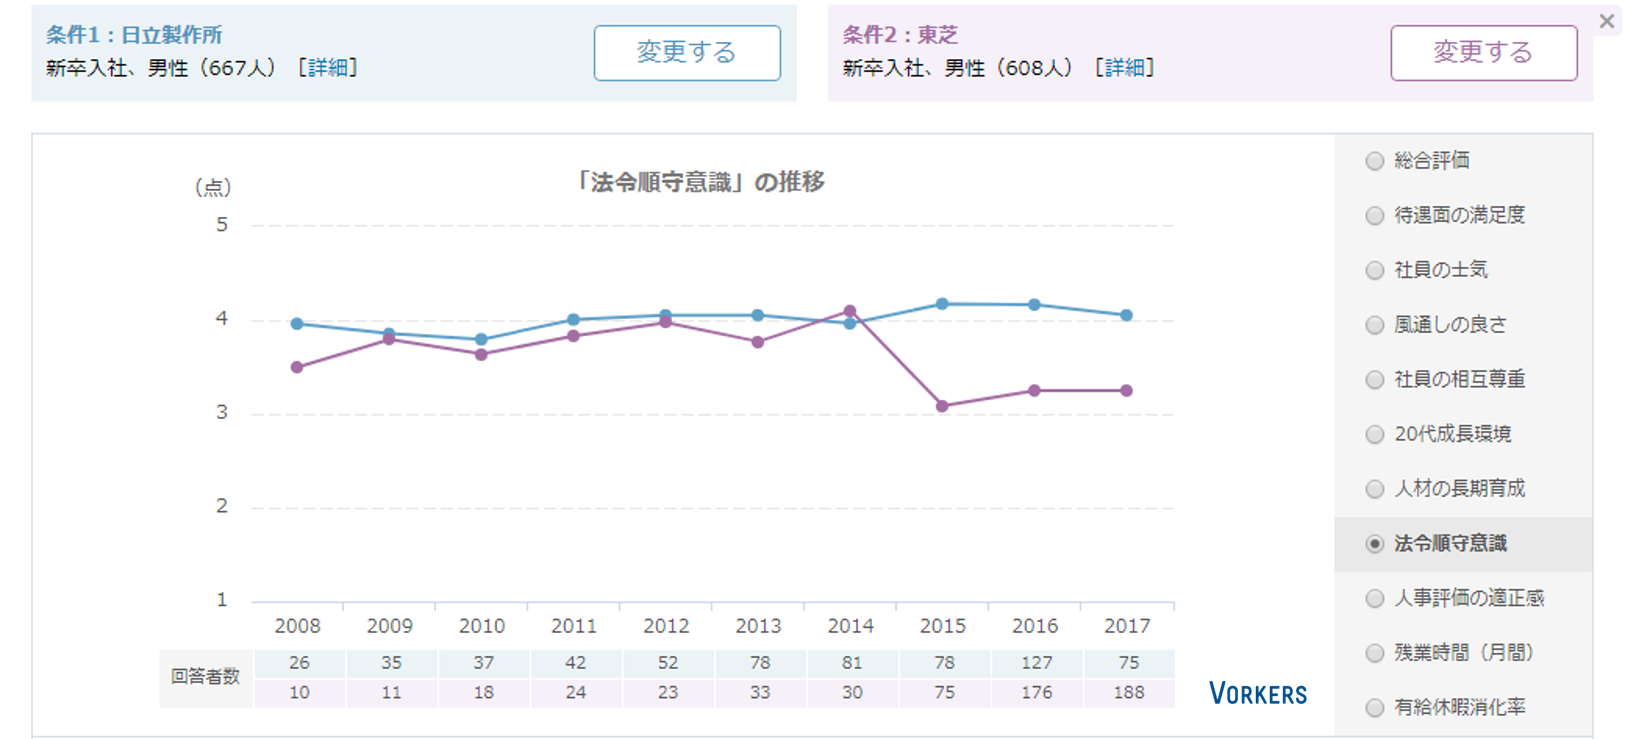Select the 待遇面の満足度 option

point(1375,216)
